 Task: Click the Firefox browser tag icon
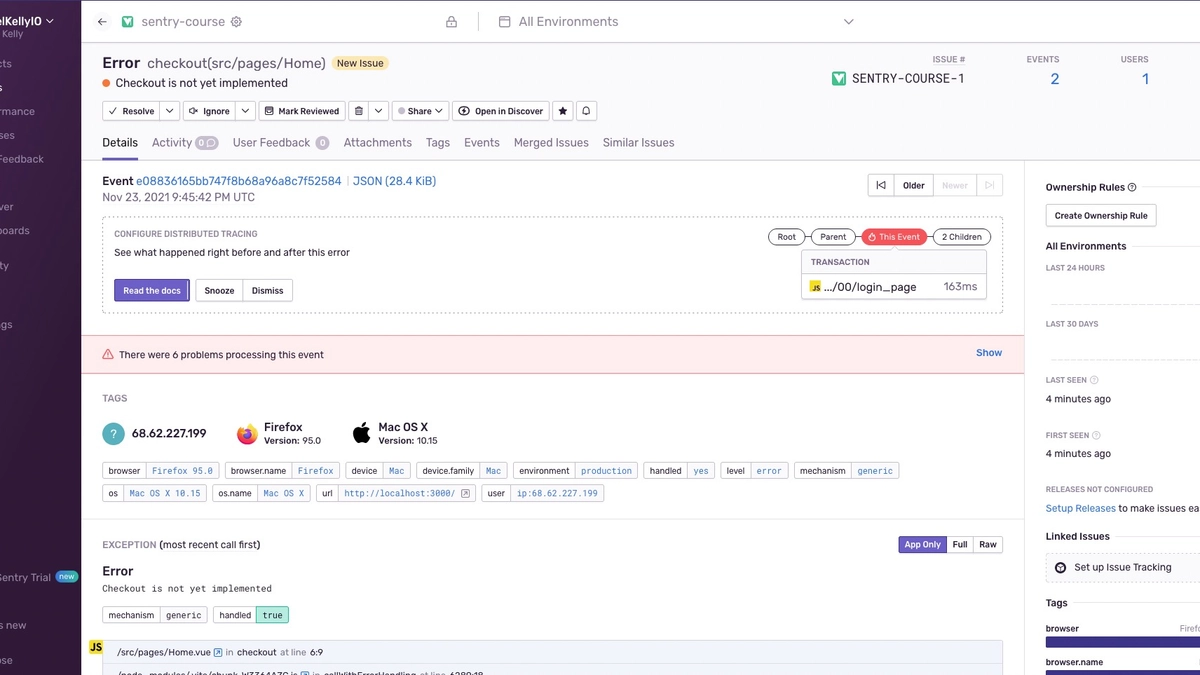246,432
